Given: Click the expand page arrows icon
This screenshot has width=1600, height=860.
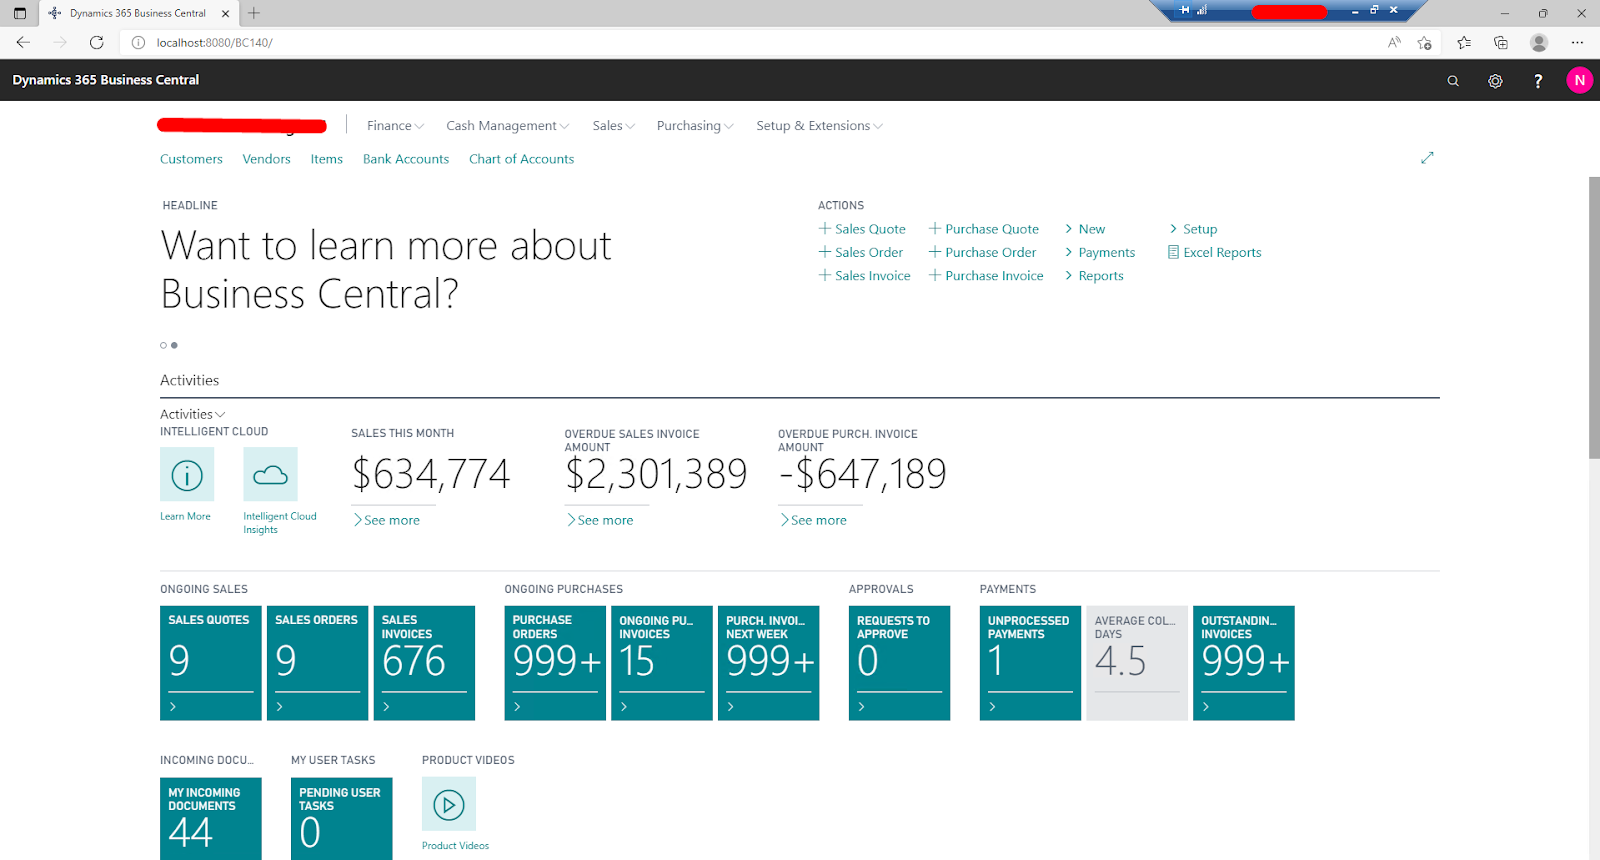Looking at the screenshot, I should click(x=1427, y=158).
